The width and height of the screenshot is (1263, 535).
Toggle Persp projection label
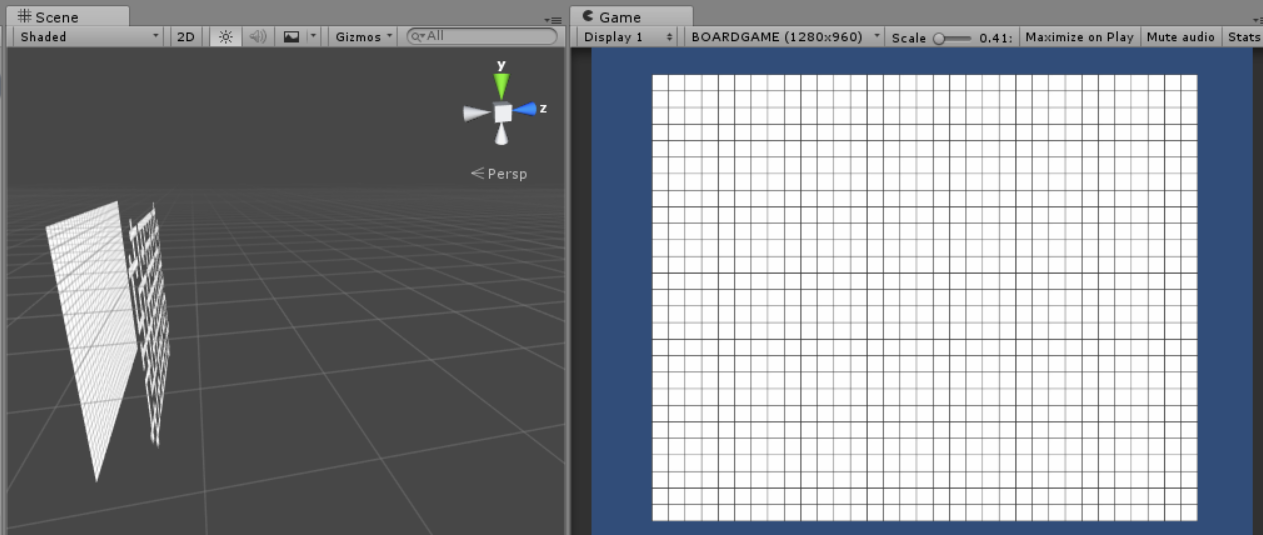coord(499,174)
